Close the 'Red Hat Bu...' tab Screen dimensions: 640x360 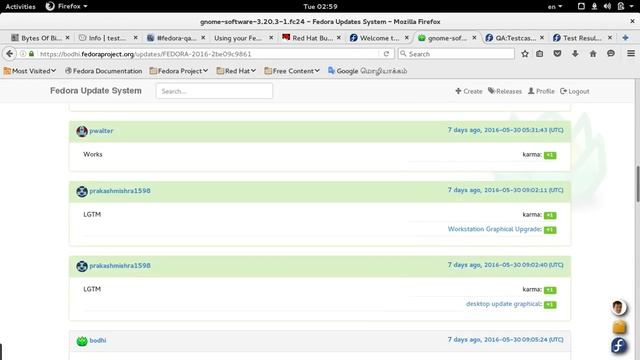[x=339, y=38]
